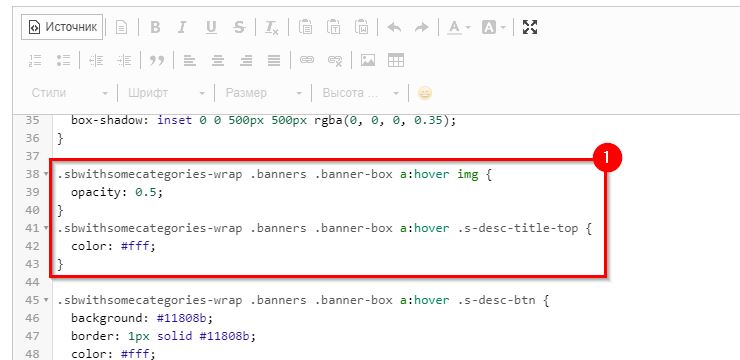
Task: Toggle Bold formatting icon
Action: (x=155, y=27)
